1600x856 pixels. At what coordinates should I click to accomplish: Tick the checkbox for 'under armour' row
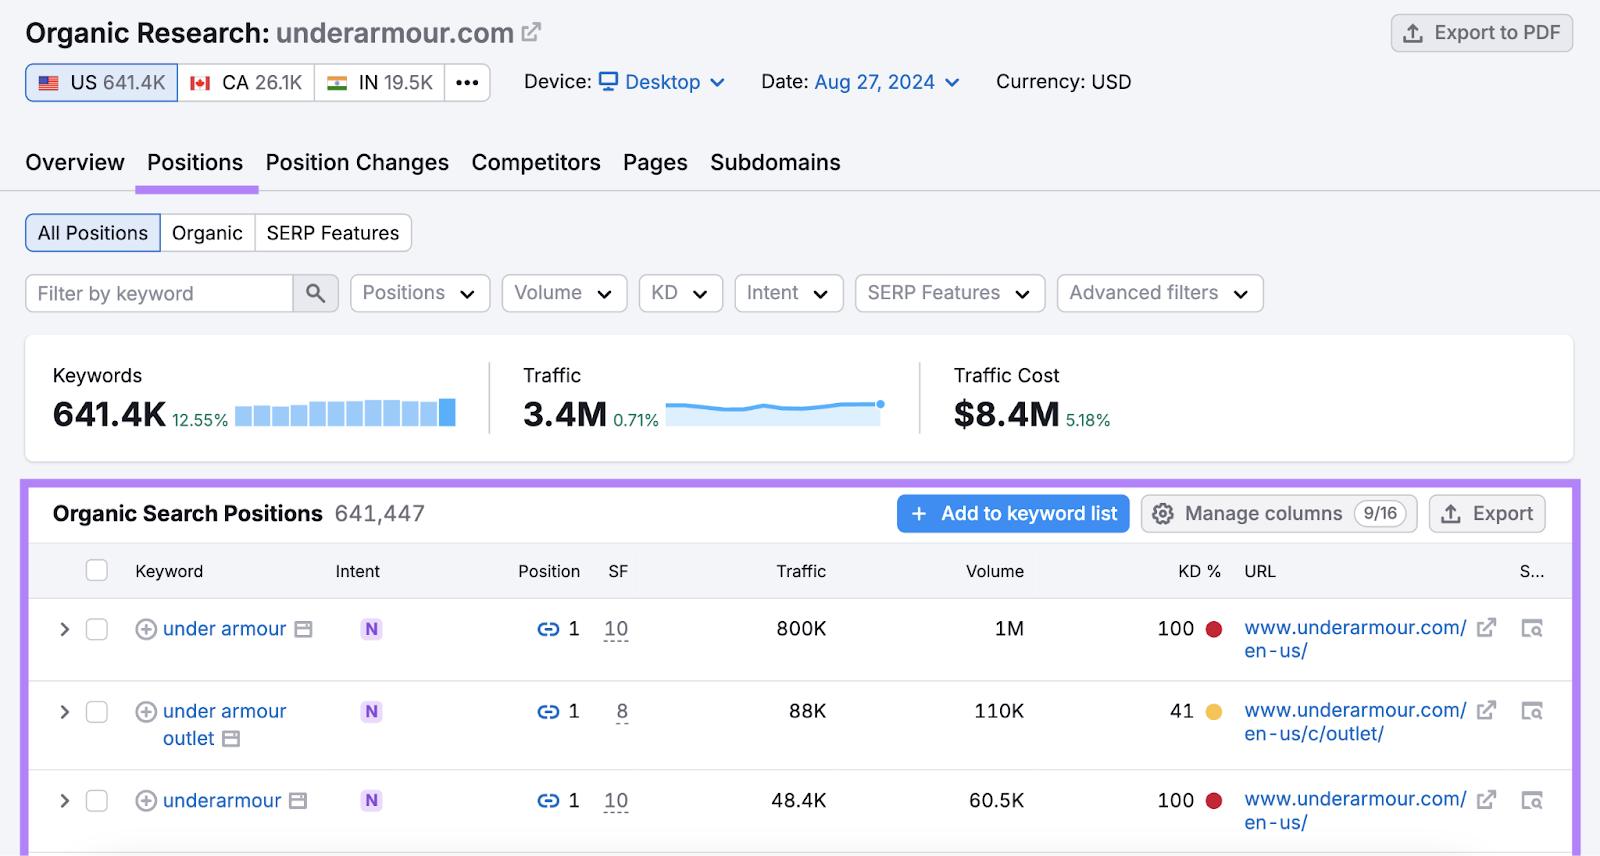[x=97, y=629]
